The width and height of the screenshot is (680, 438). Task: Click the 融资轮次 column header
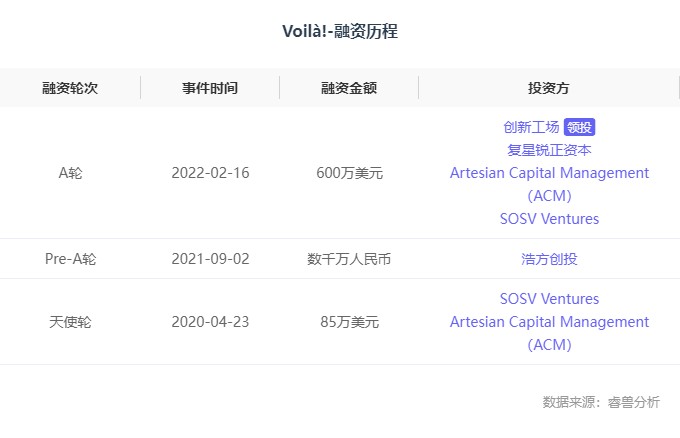coord(70,88)
